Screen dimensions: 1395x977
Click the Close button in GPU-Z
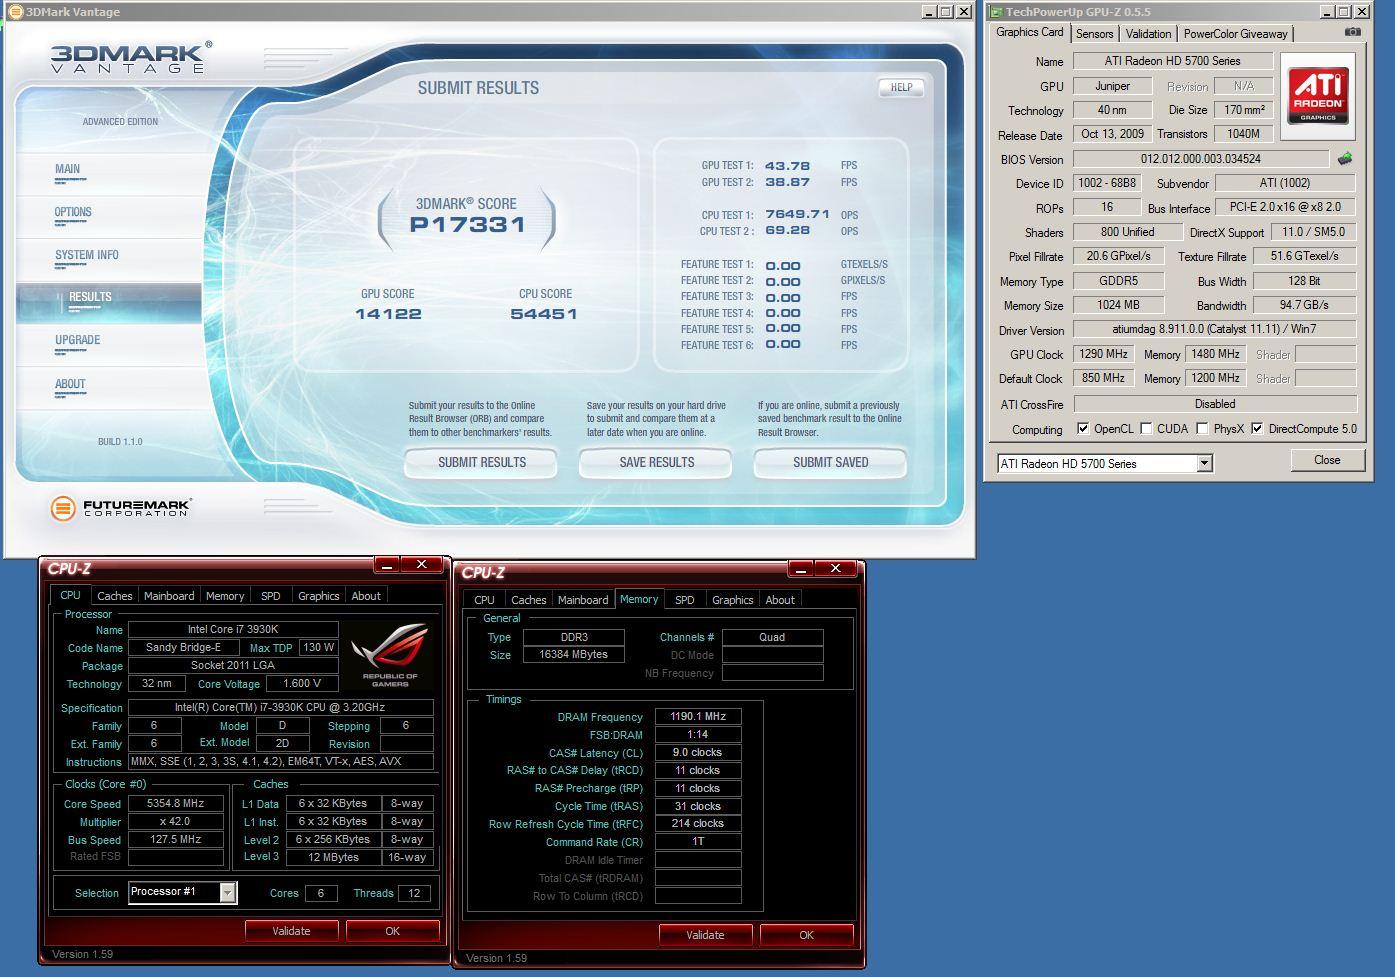[1327, 460]
